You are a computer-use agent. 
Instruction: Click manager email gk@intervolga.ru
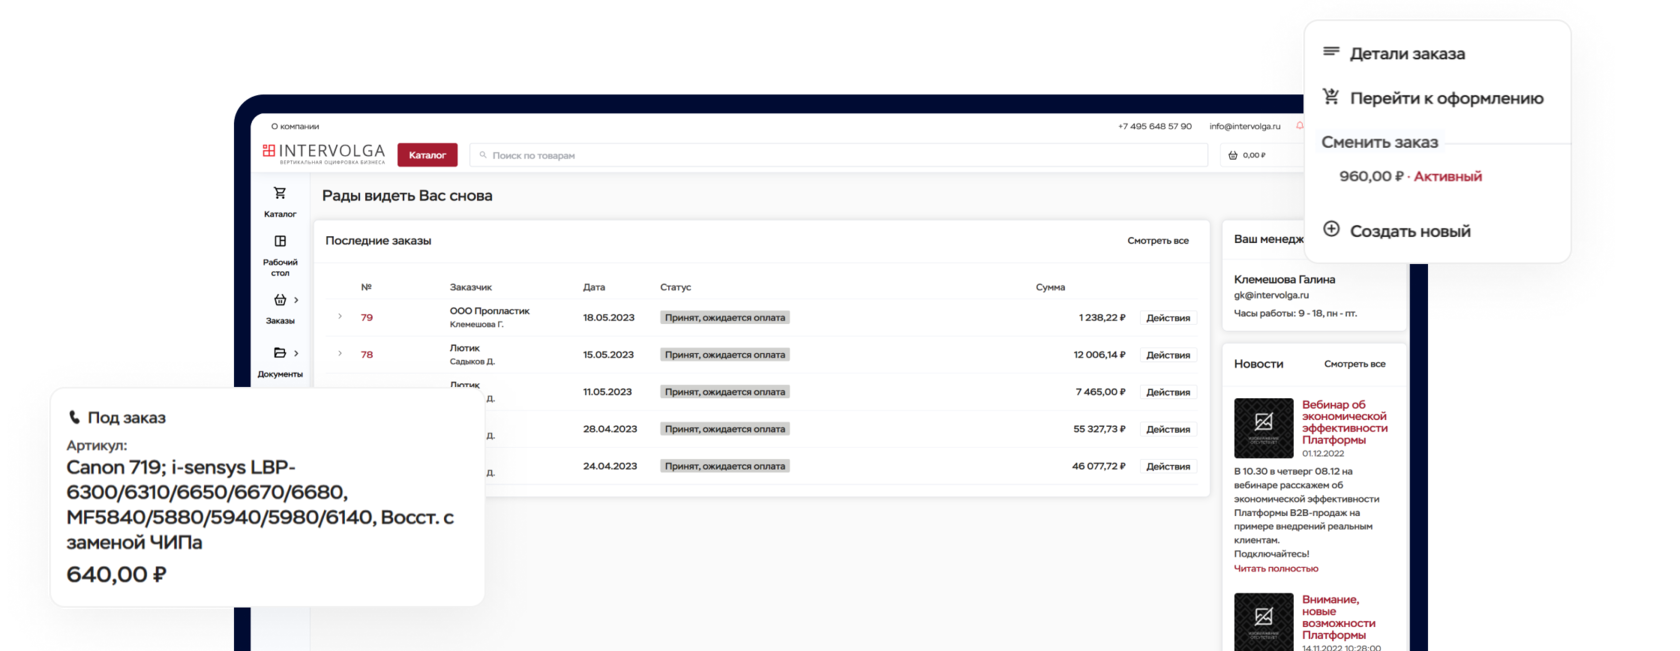point(1271,295)
